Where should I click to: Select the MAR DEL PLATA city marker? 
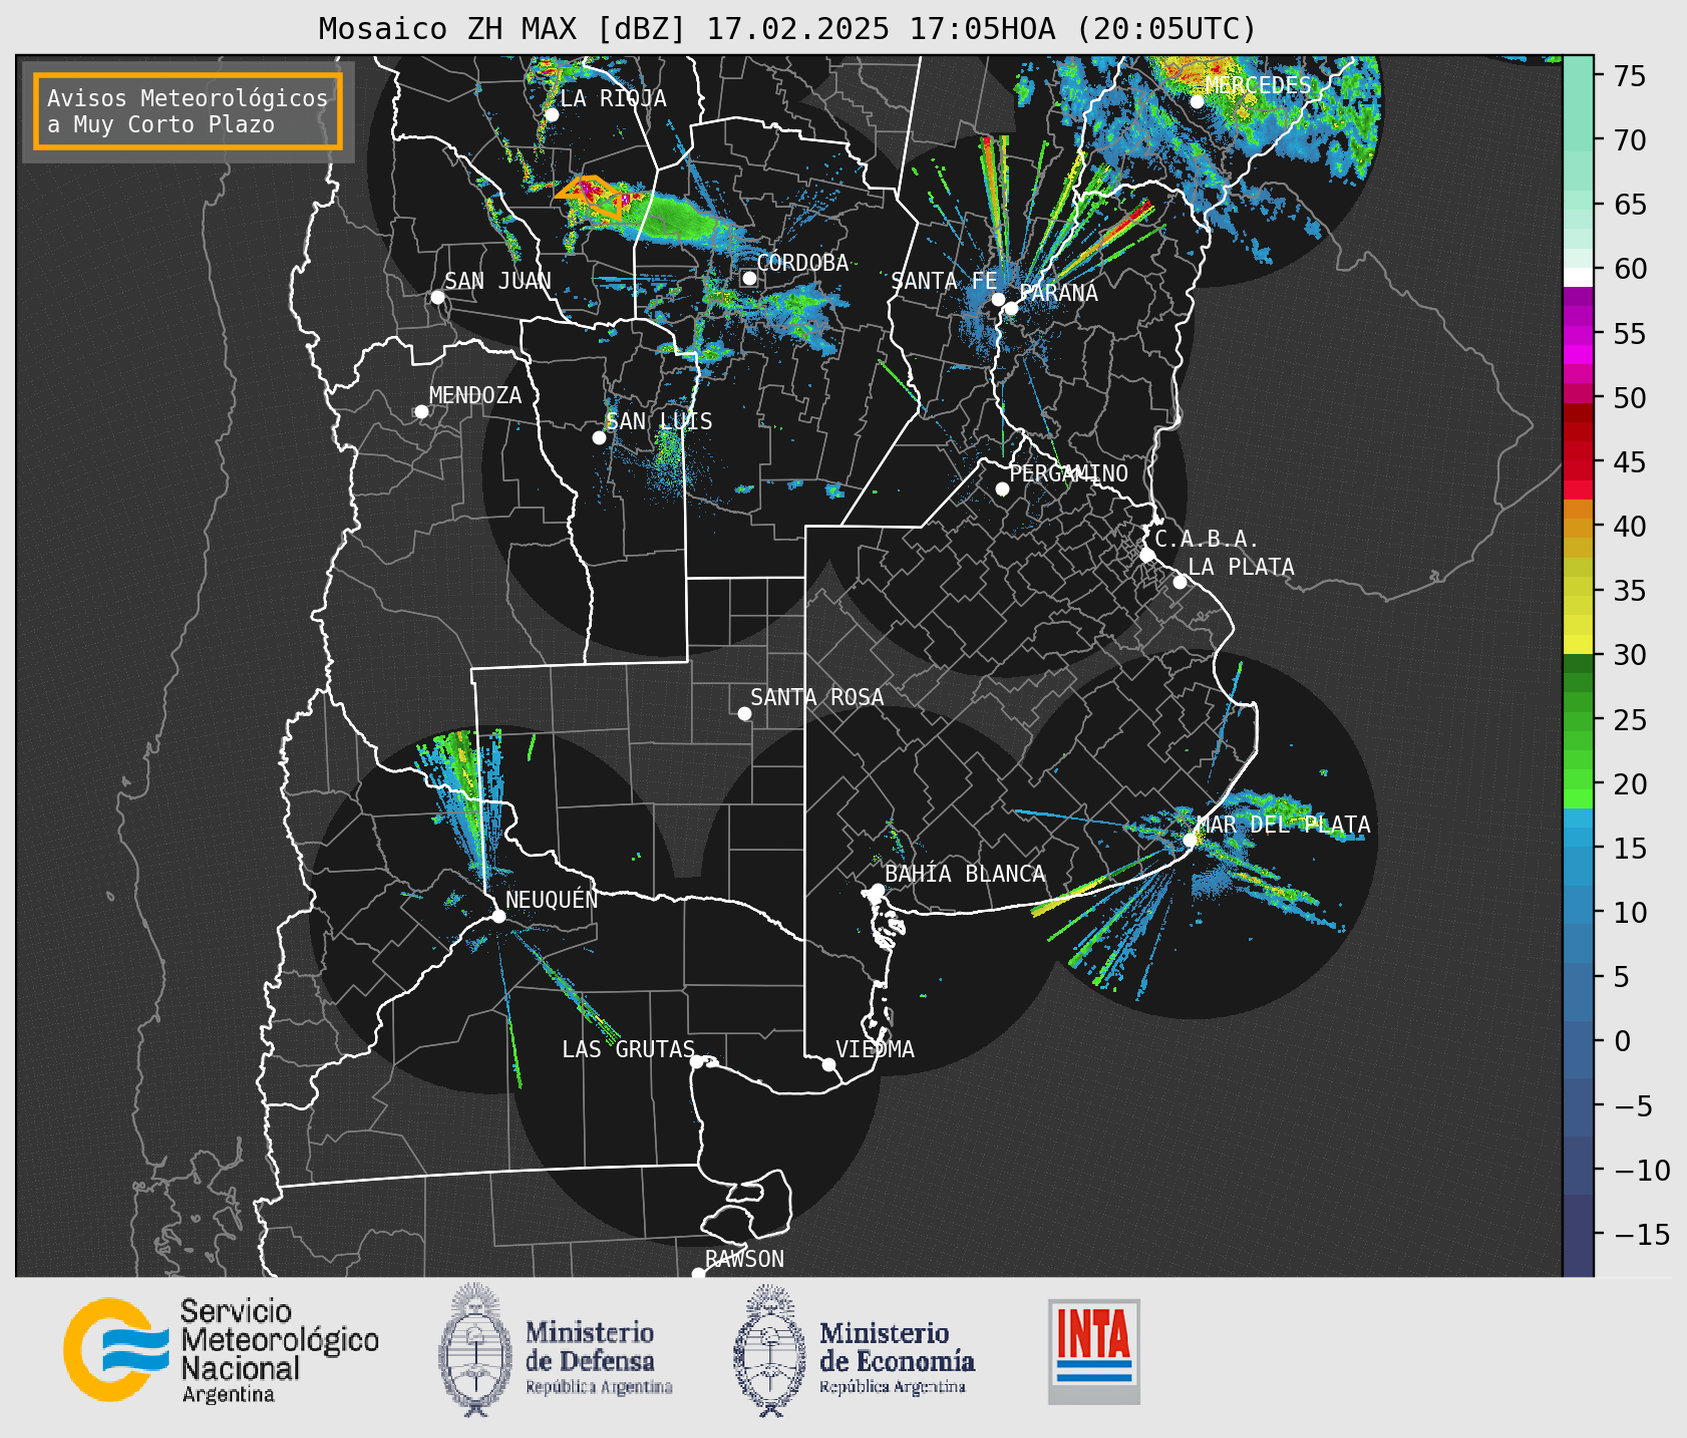[x=1190, y=840]
